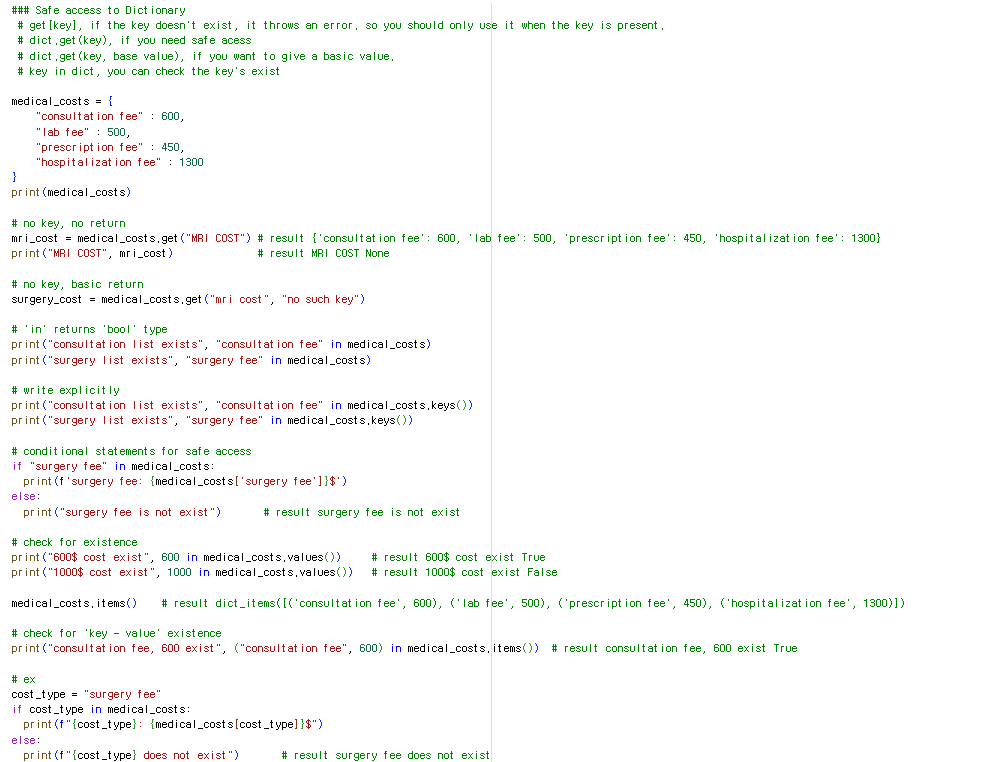Click the cost_type = "surgery fee" assignment
The width and height of the screenshot is (1006, 762).
tap(86, 694)
